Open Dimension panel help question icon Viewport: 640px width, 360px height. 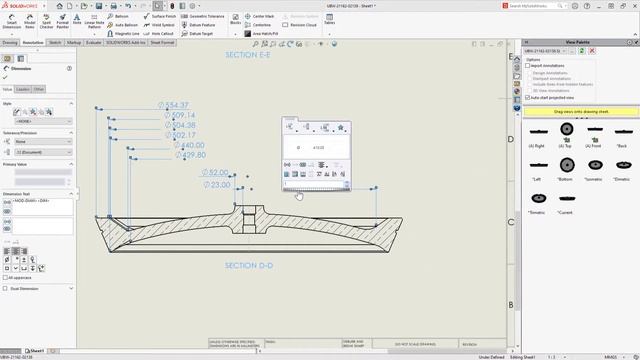[69, 69]
